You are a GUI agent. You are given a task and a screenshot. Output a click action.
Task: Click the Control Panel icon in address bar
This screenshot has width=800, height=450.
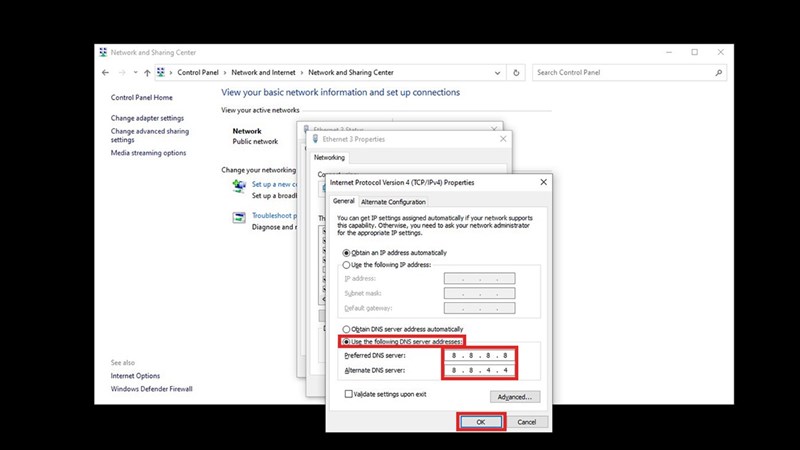click(161, 72)
